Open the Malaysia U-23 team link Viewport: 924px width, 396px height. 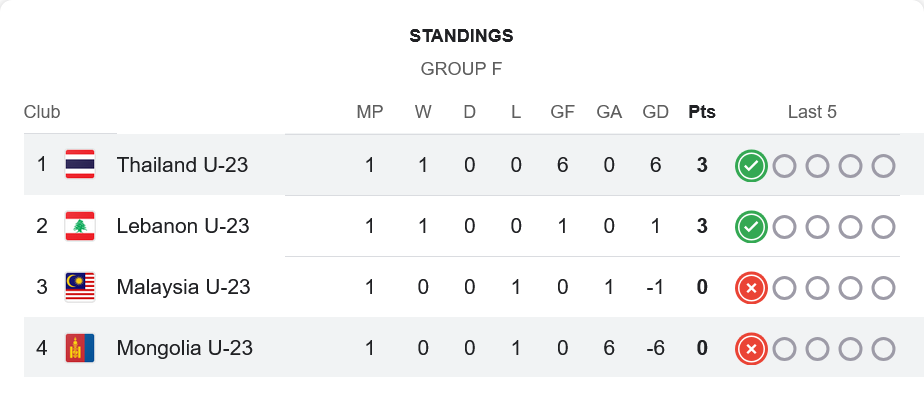coord(183,287)
